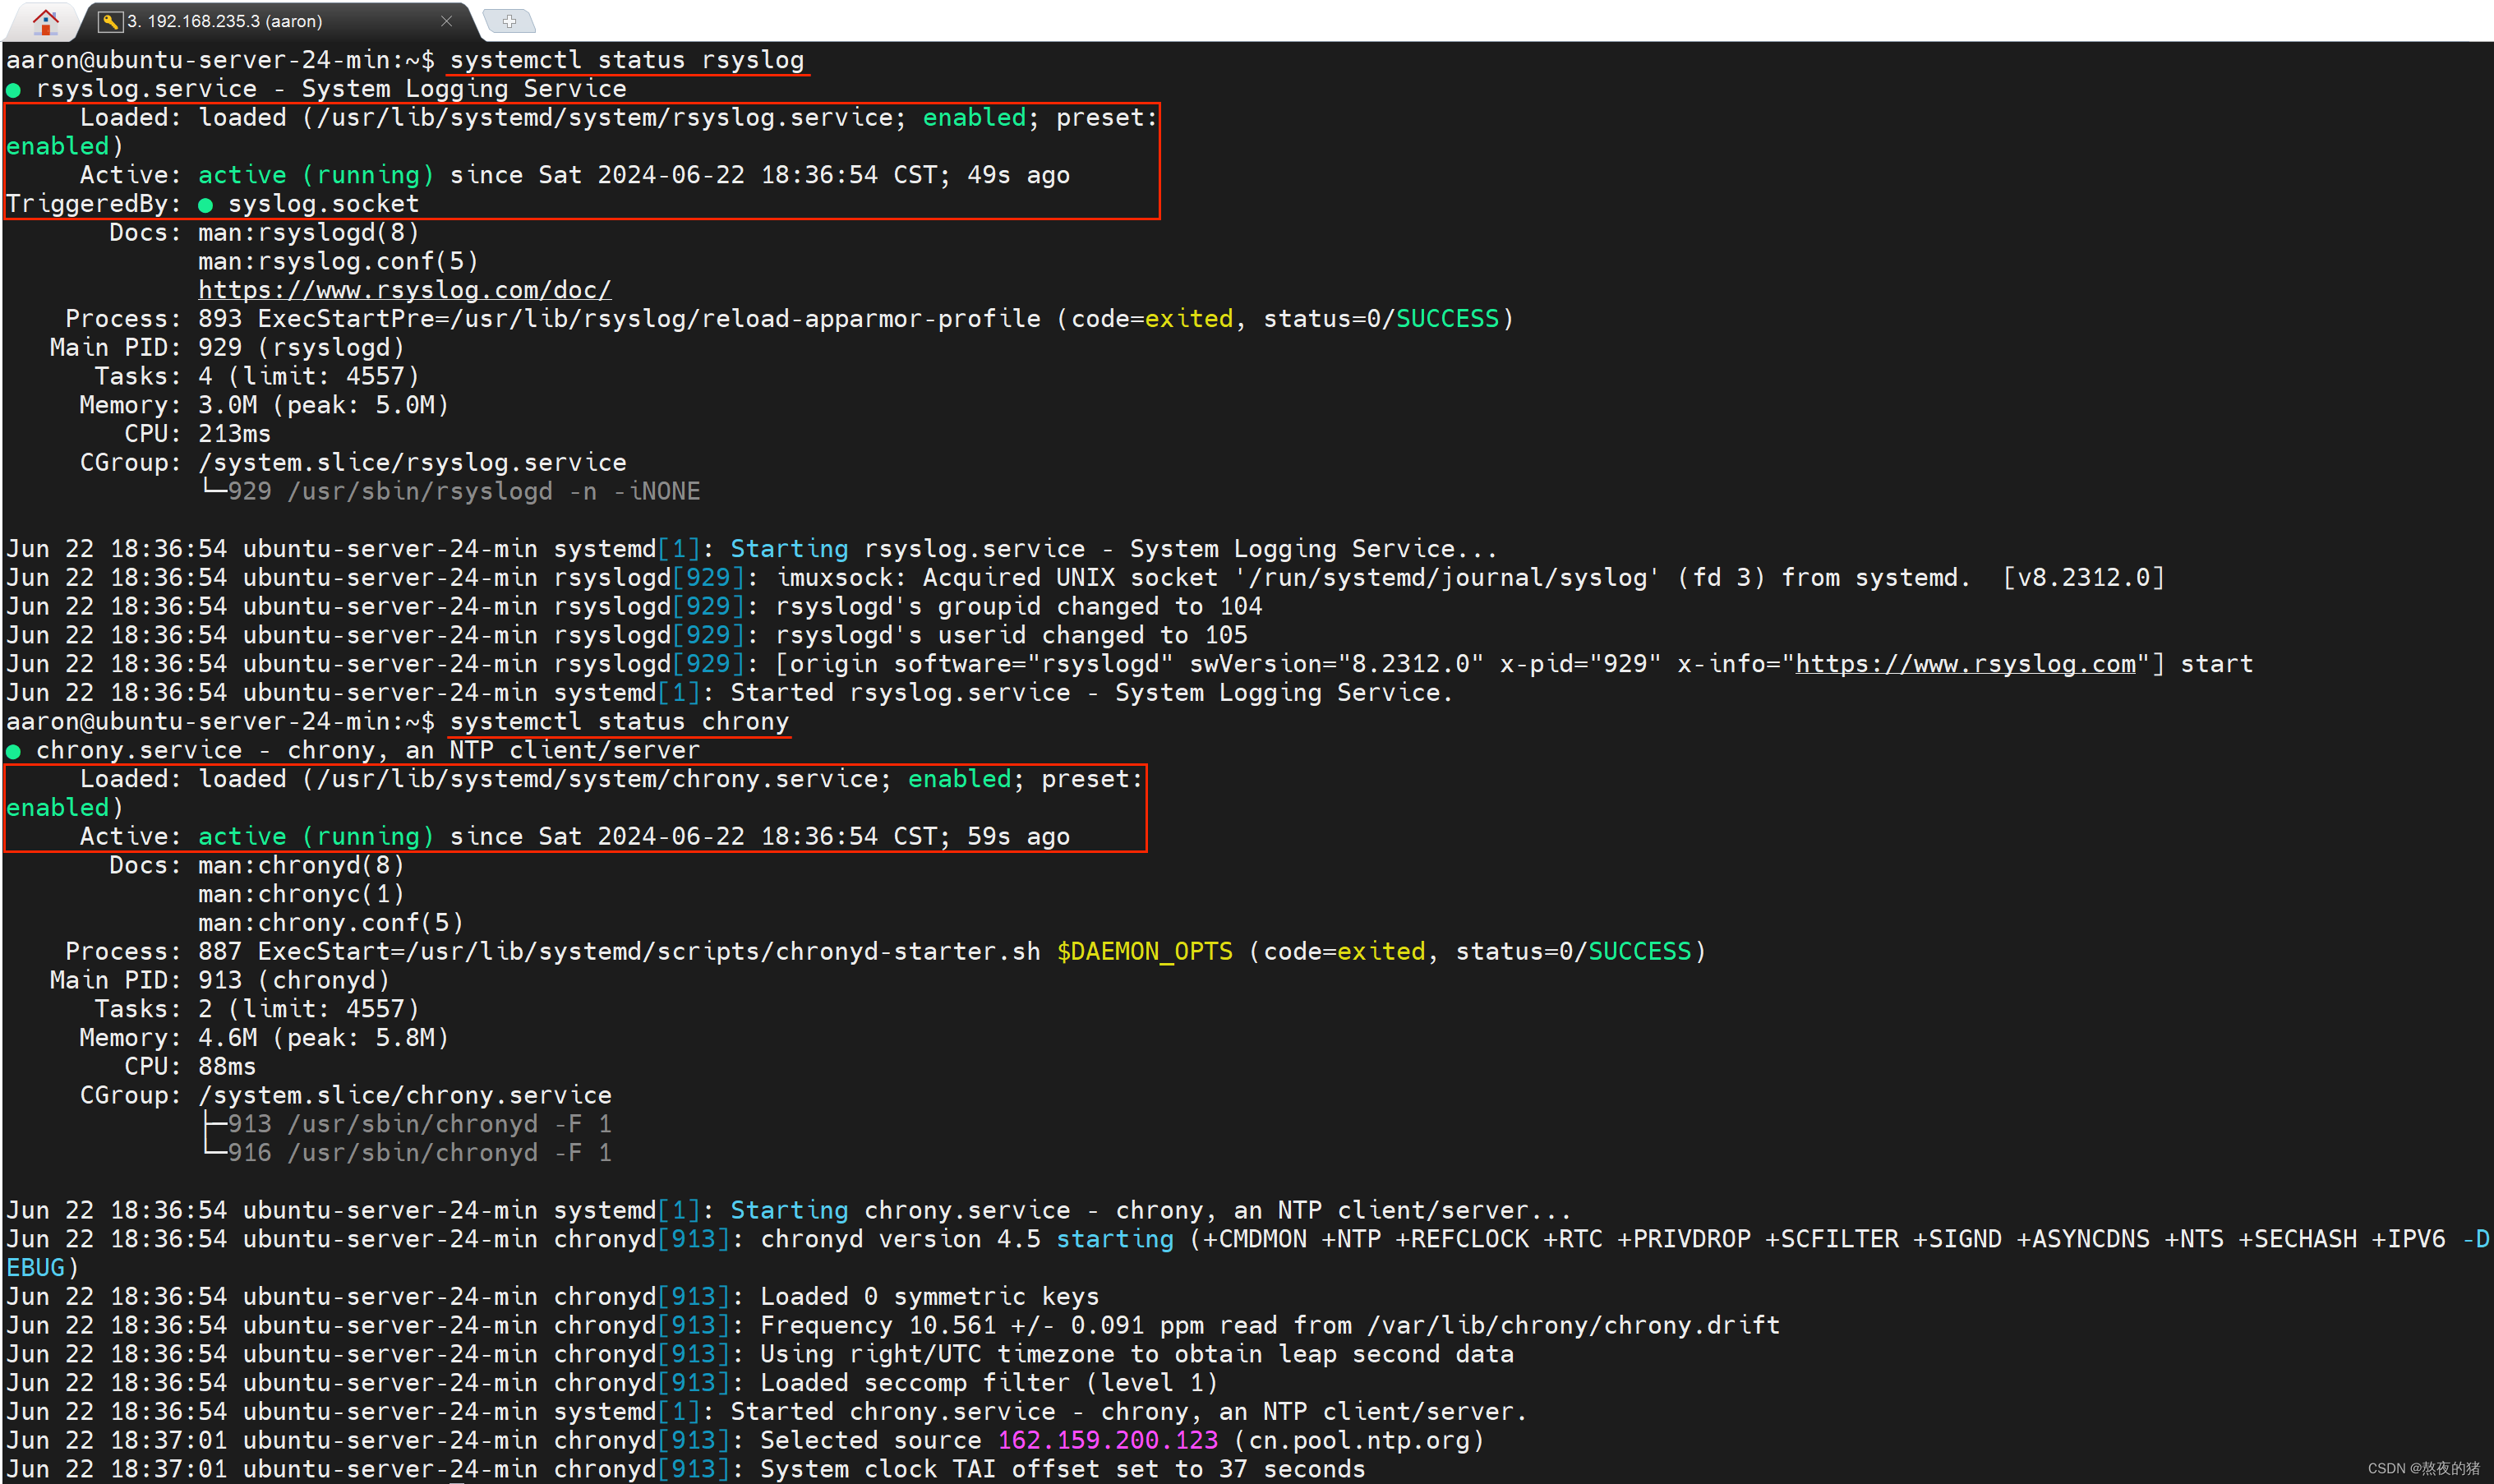The height and width of the screenshot is (1484, 2494).
Task: Click '/system.slice/rsyslog.service' CGroup path
Action: (x=412, y=463)
